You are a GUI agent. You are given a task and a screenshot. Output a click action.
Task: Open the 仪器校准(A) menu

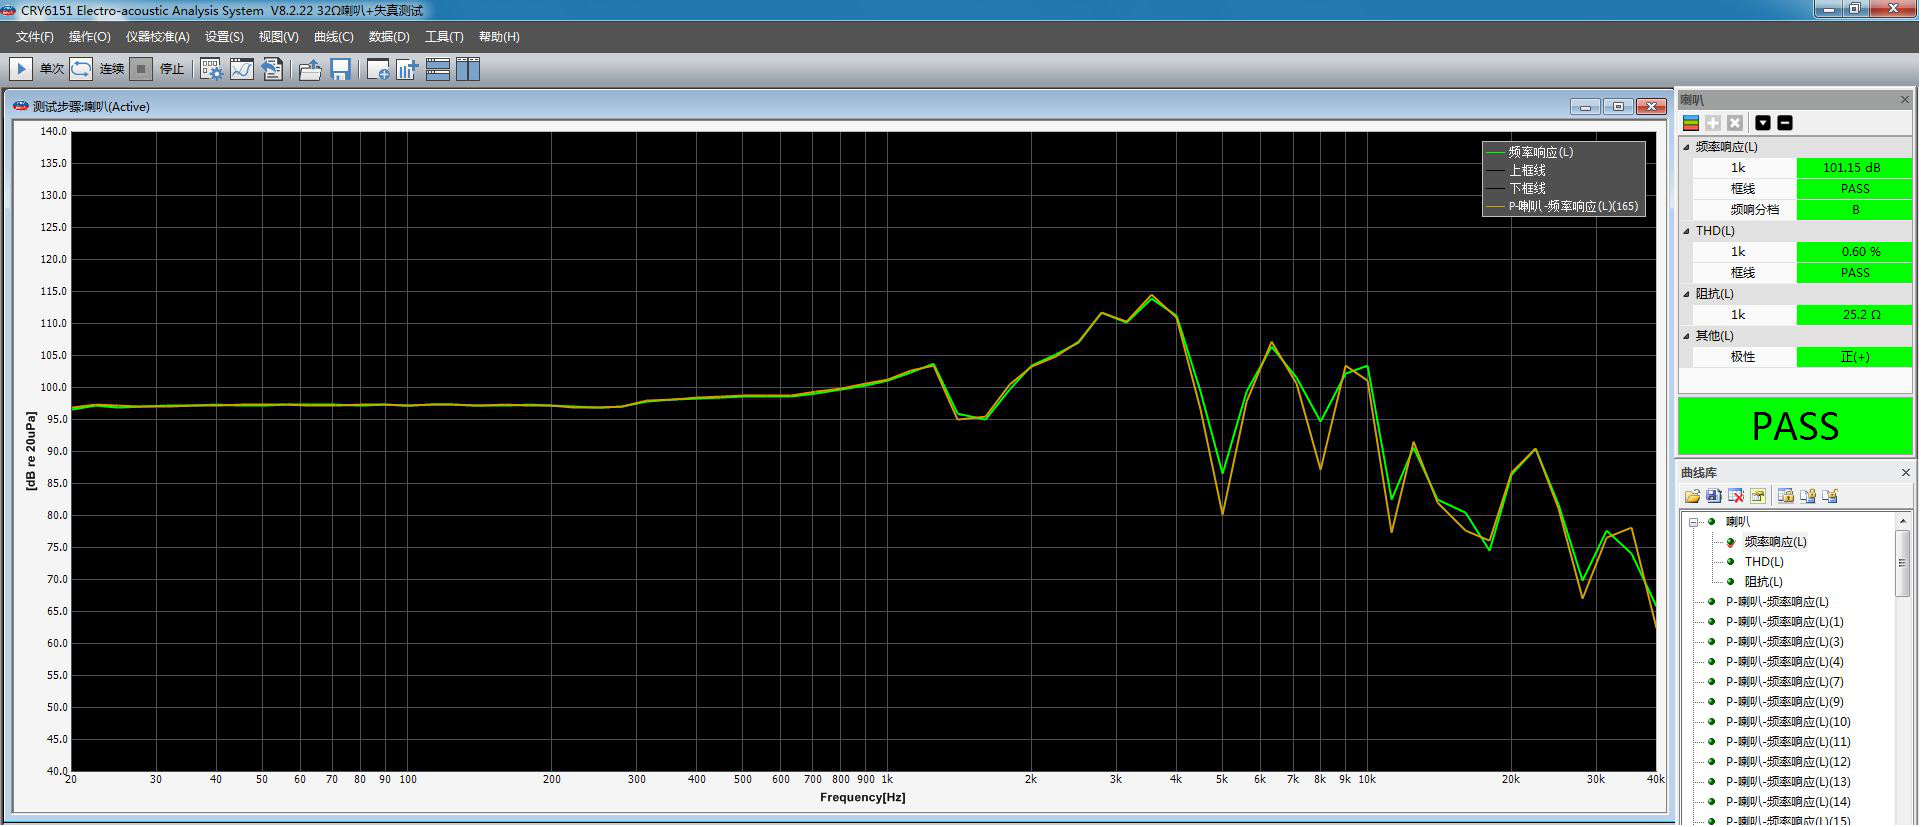157,37
